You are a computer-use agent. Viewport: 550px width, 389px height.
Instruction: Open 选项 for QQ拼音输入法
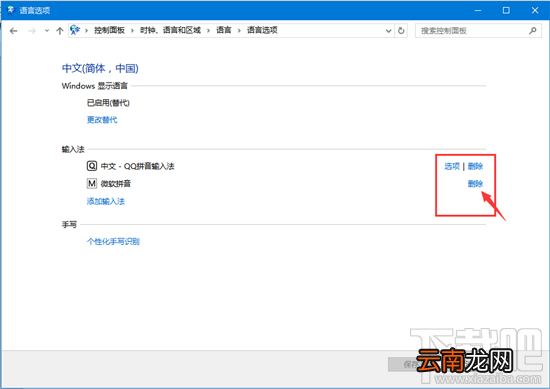(452, 166)
